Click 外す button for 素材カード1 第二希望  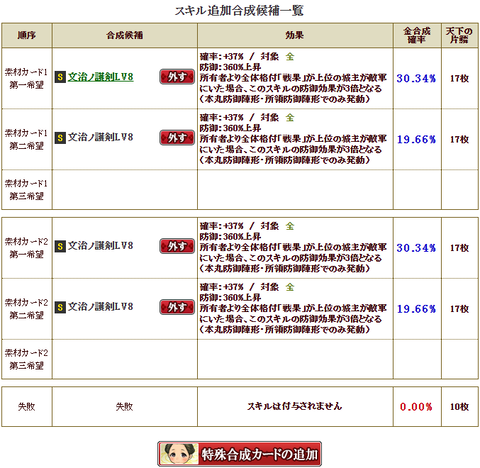(x=177, y=138)
